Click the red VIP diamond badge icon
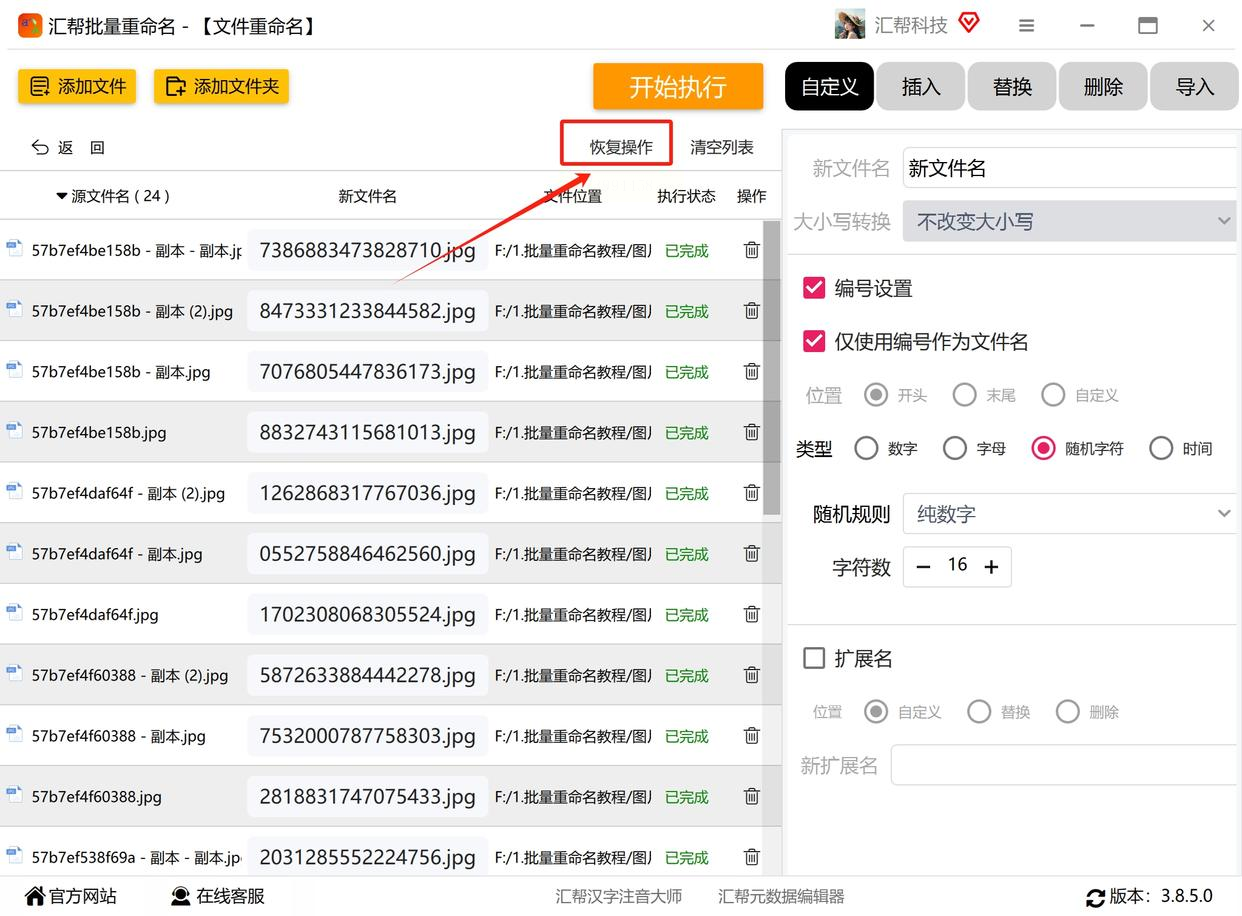 [x=968, y=23]
